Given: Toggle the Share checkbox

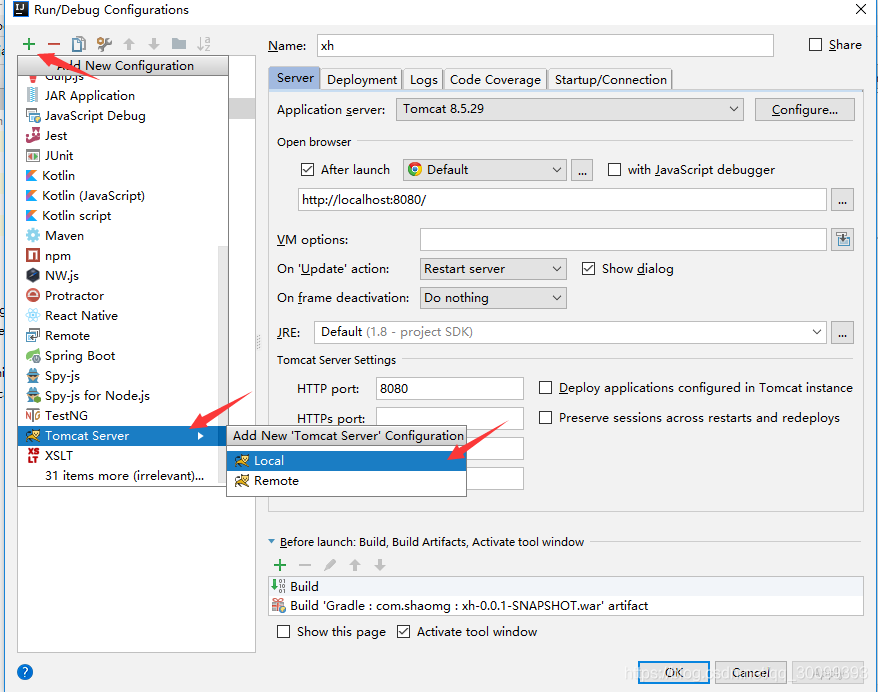Looking at the screenshot, I should (815, 45).
